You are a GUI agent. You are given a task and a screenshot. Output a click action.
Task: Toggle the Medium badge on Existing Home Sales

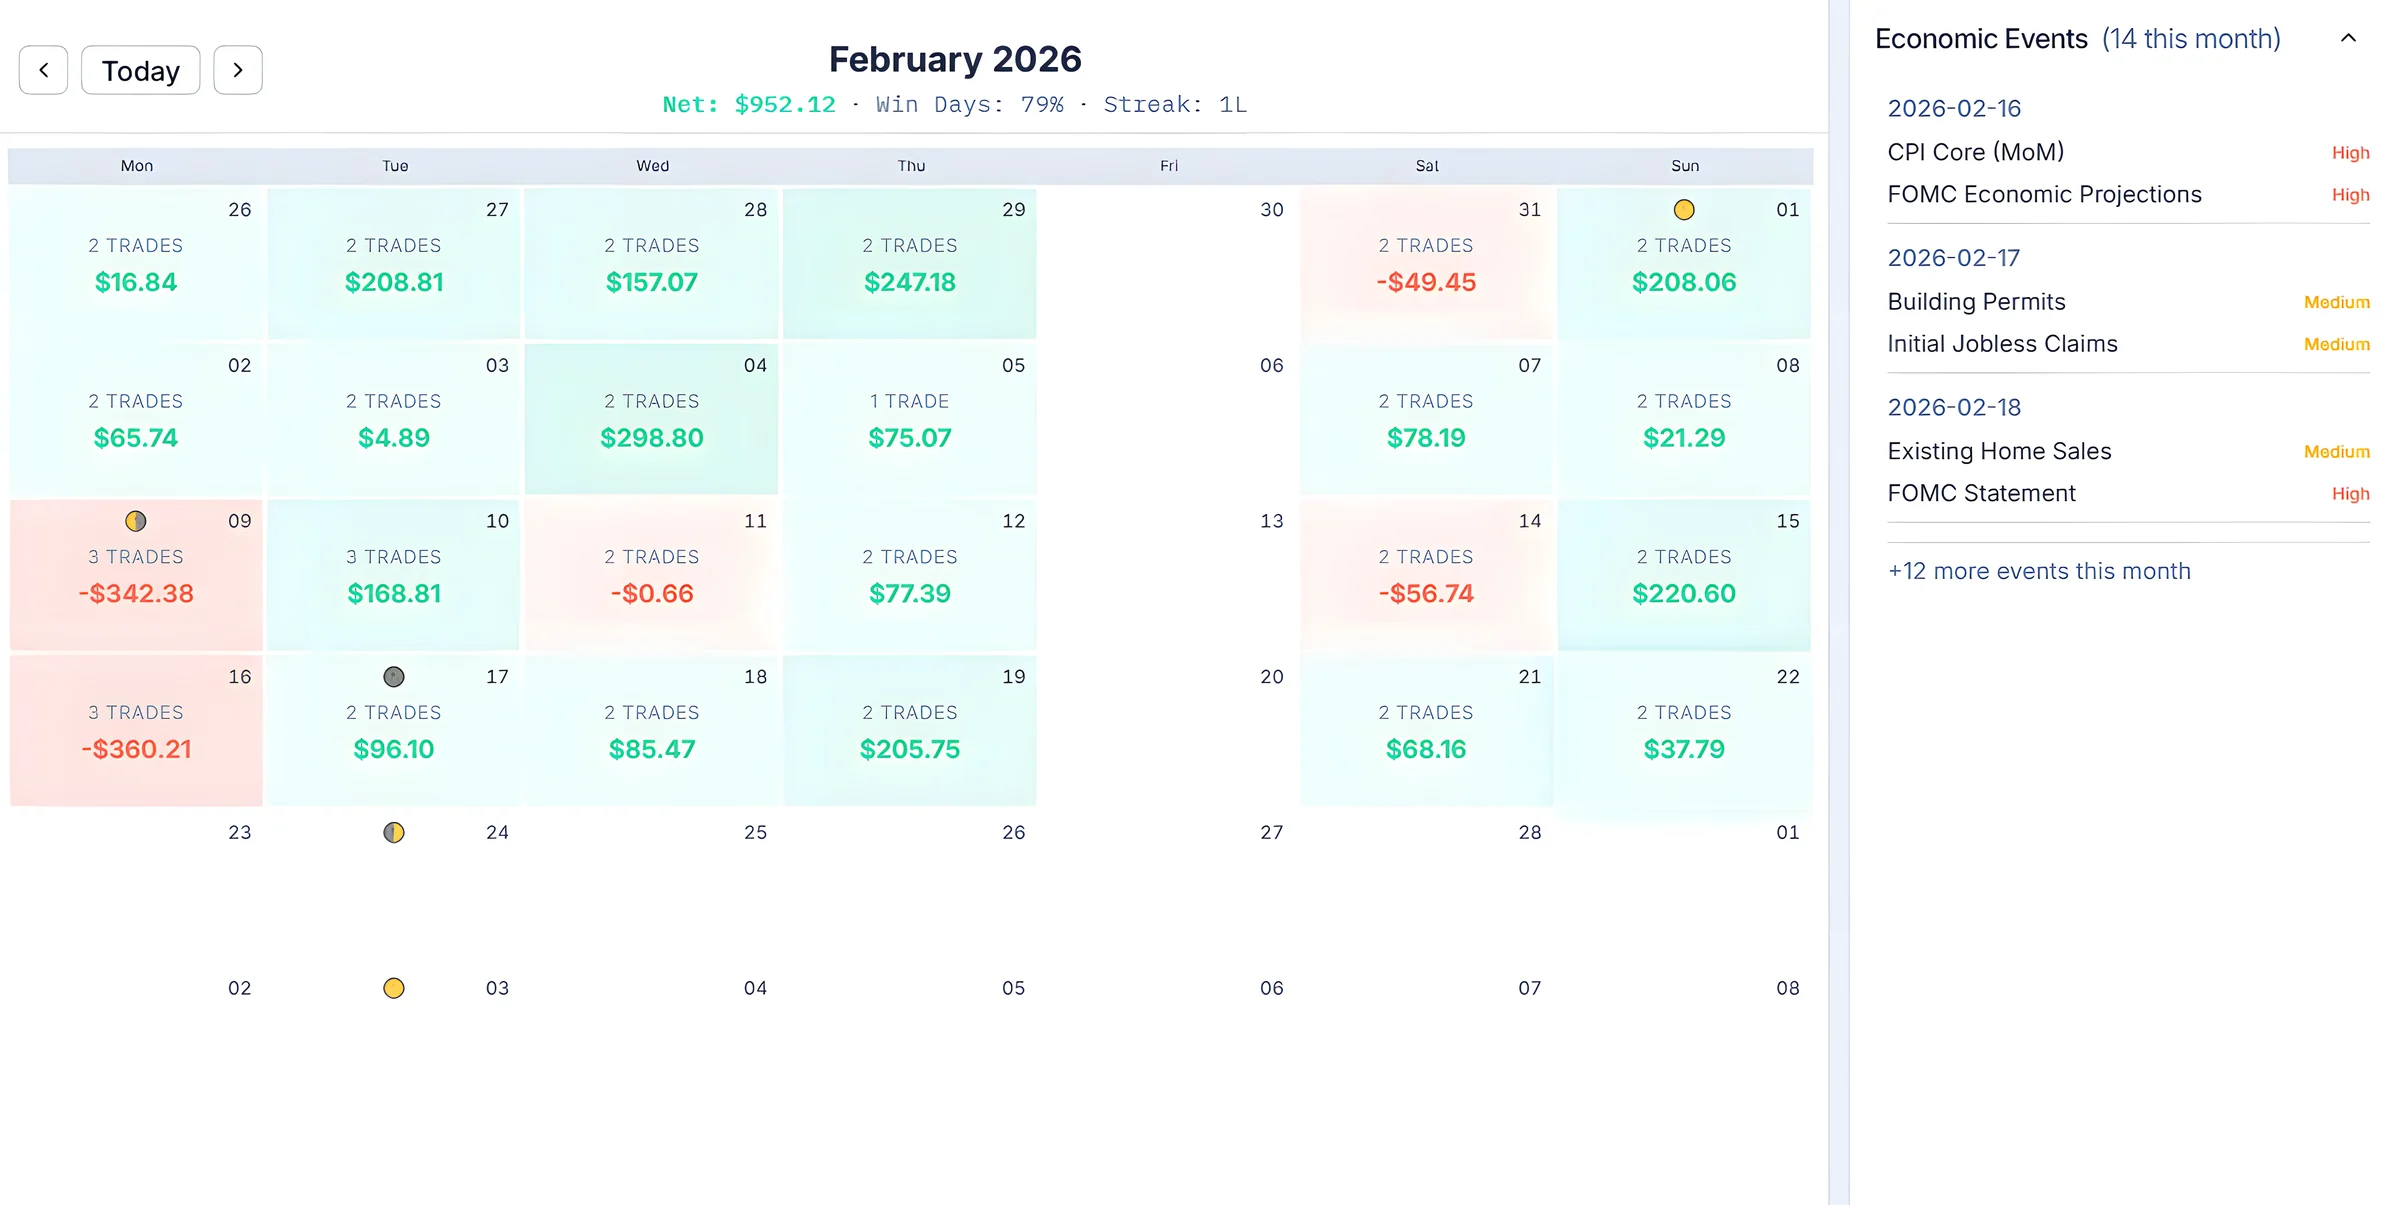(x=2336, y=451)
